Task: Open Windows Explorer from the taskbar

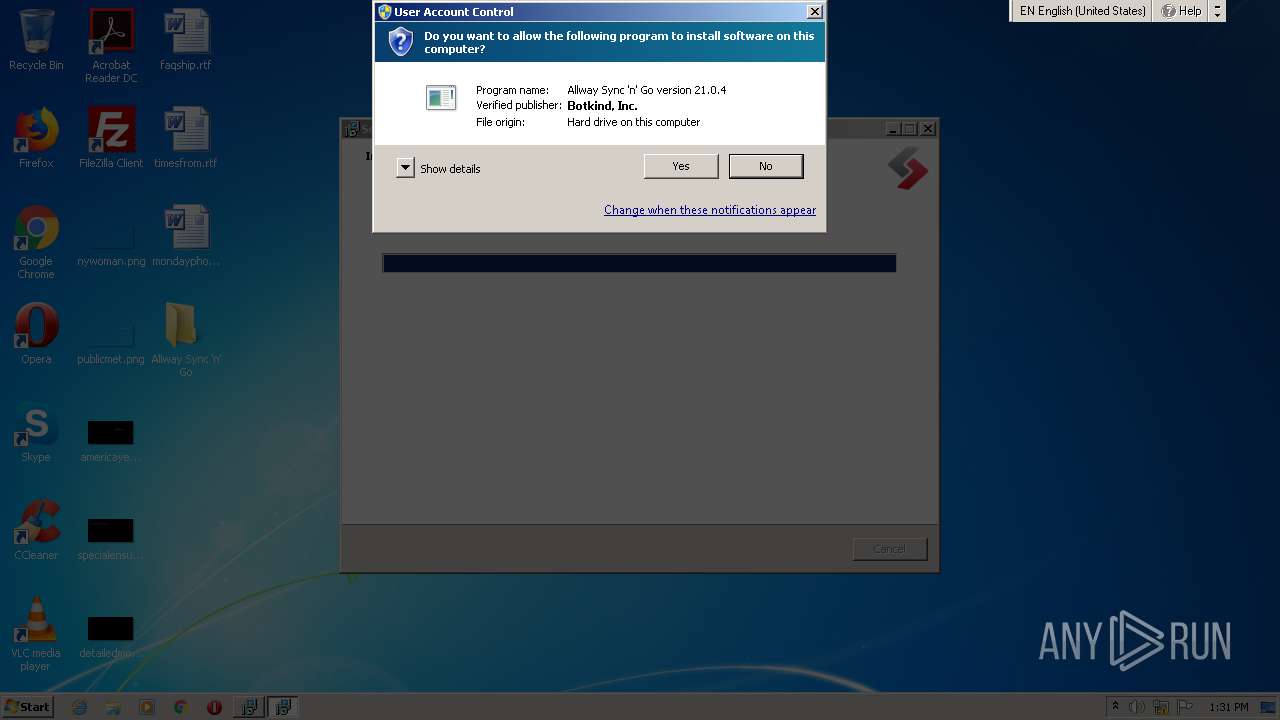Action: [x=113, y=707]
